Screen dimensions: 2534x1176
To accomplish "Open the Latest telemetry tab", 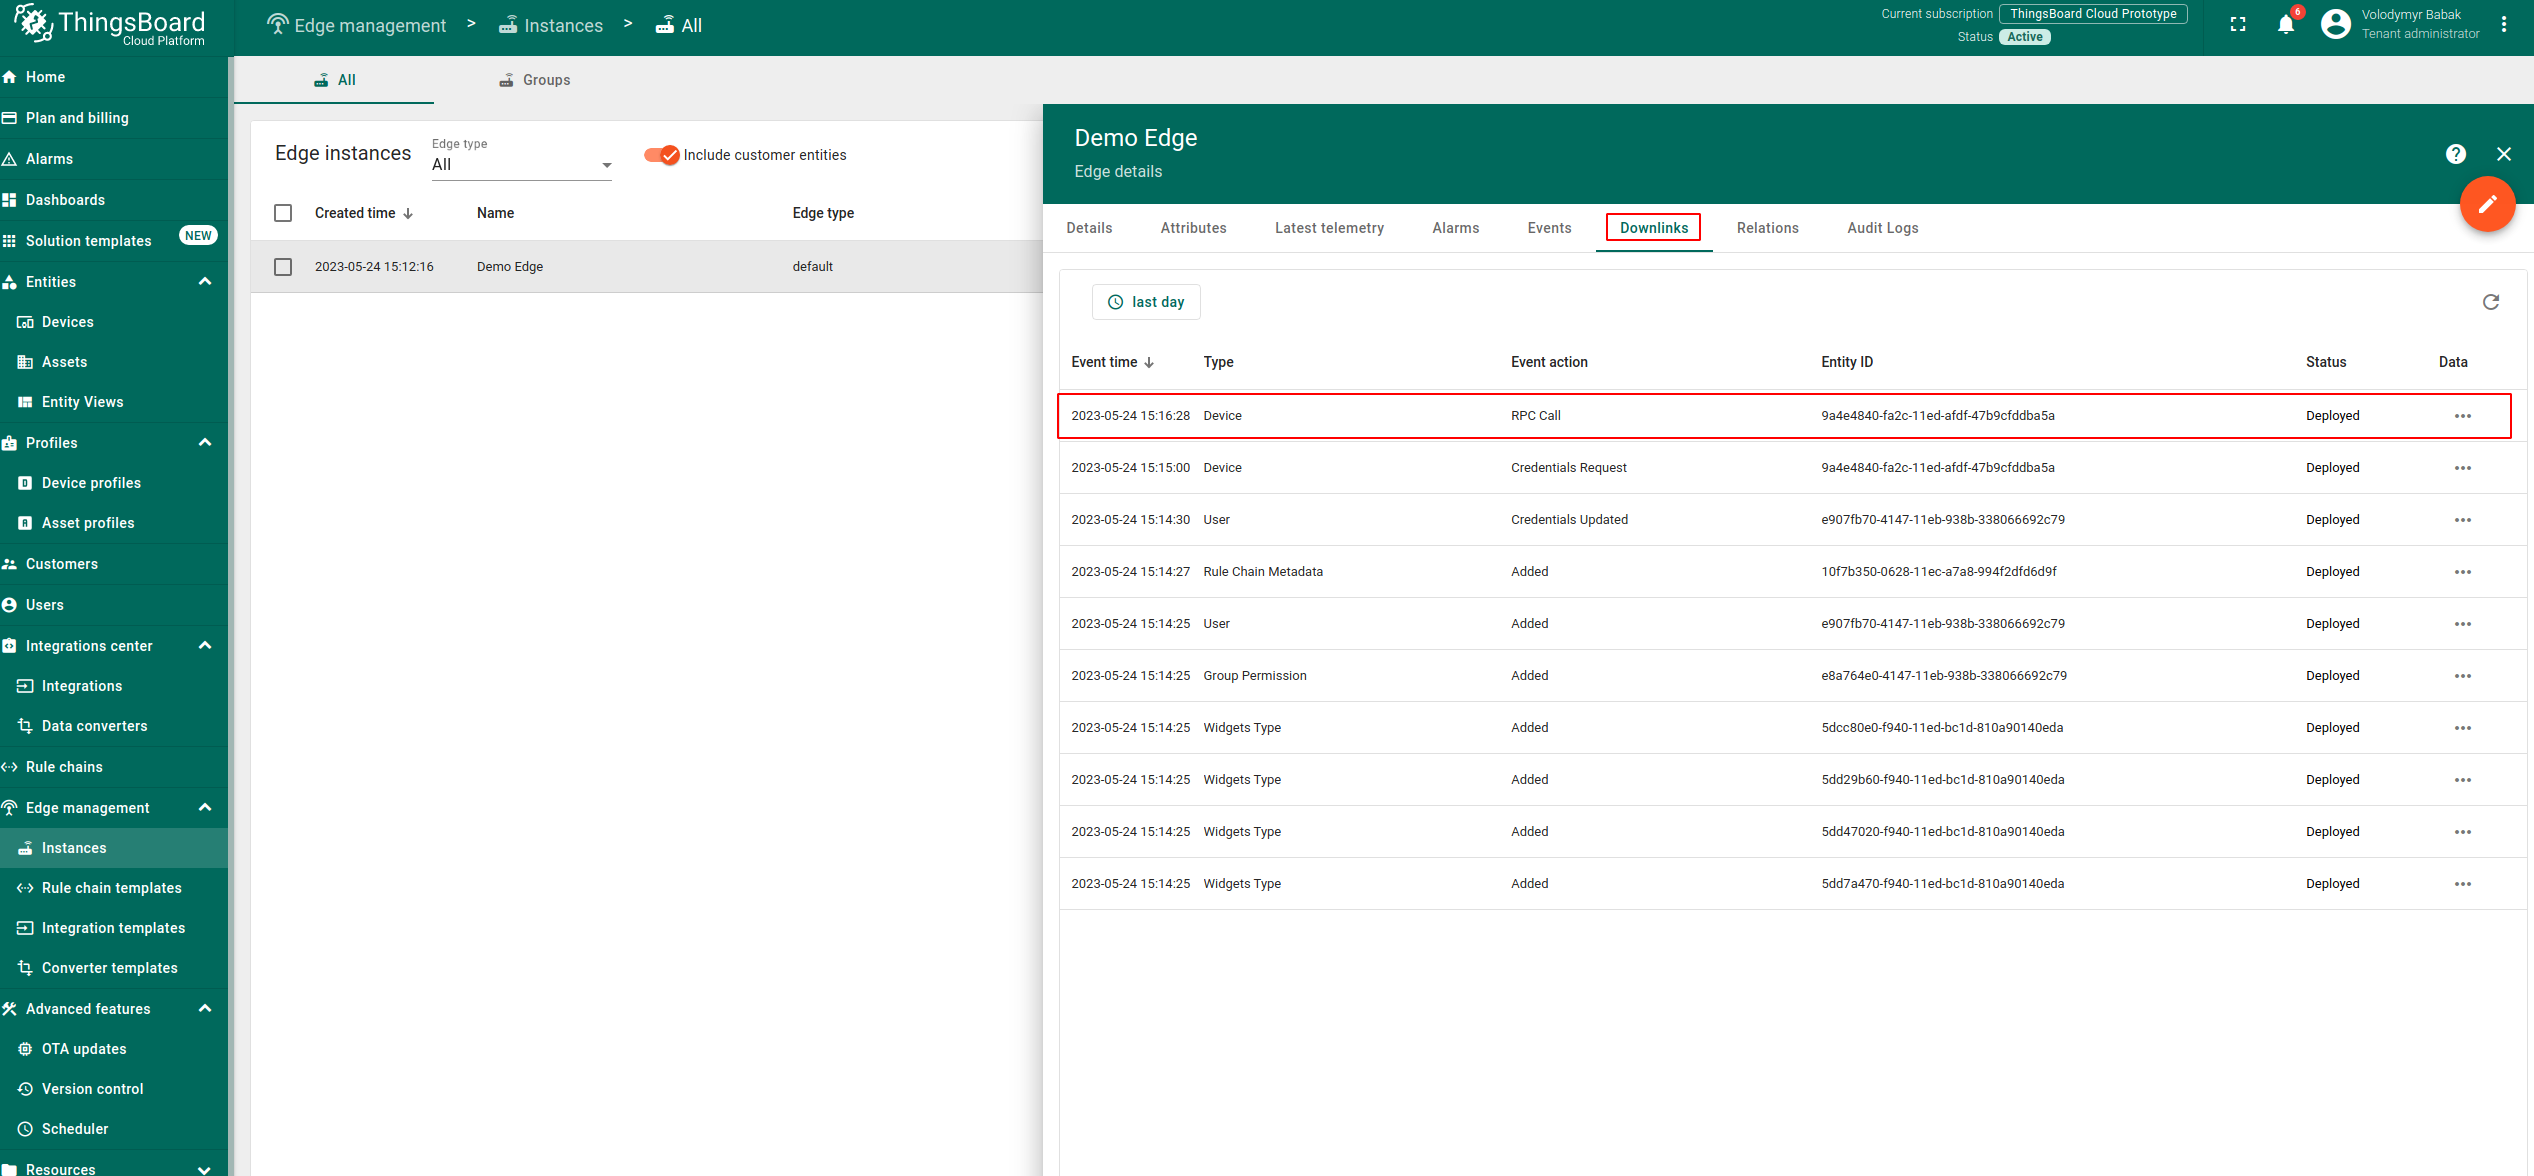I will coord(1329,228).
